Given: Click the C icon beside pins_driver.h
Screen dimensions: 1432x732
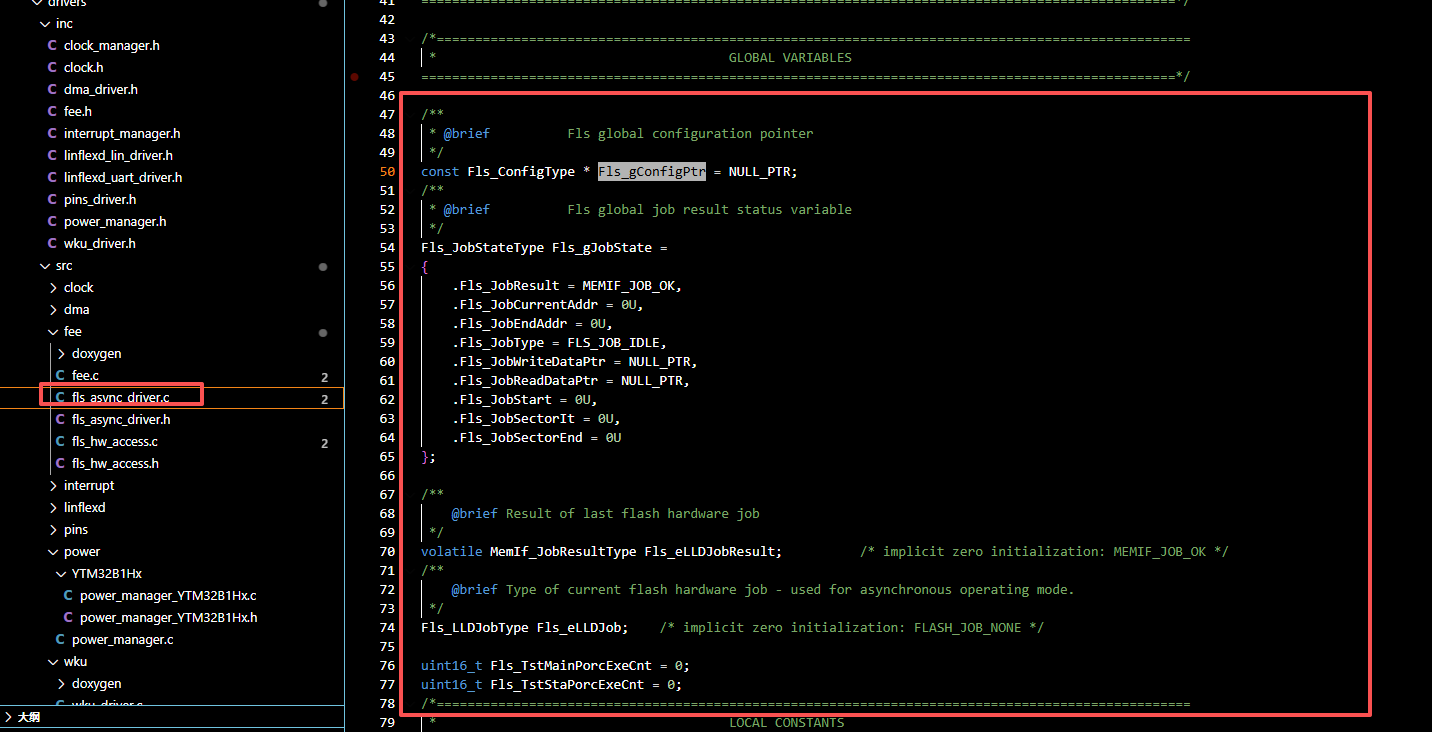Looking at the screenshot, I should tap(52, 200).
